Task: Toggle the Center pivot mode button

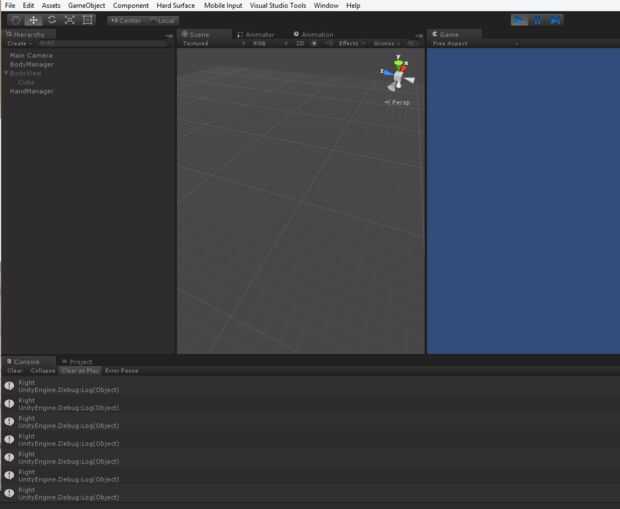Action: pyautogui.click(x=126, y=20)
